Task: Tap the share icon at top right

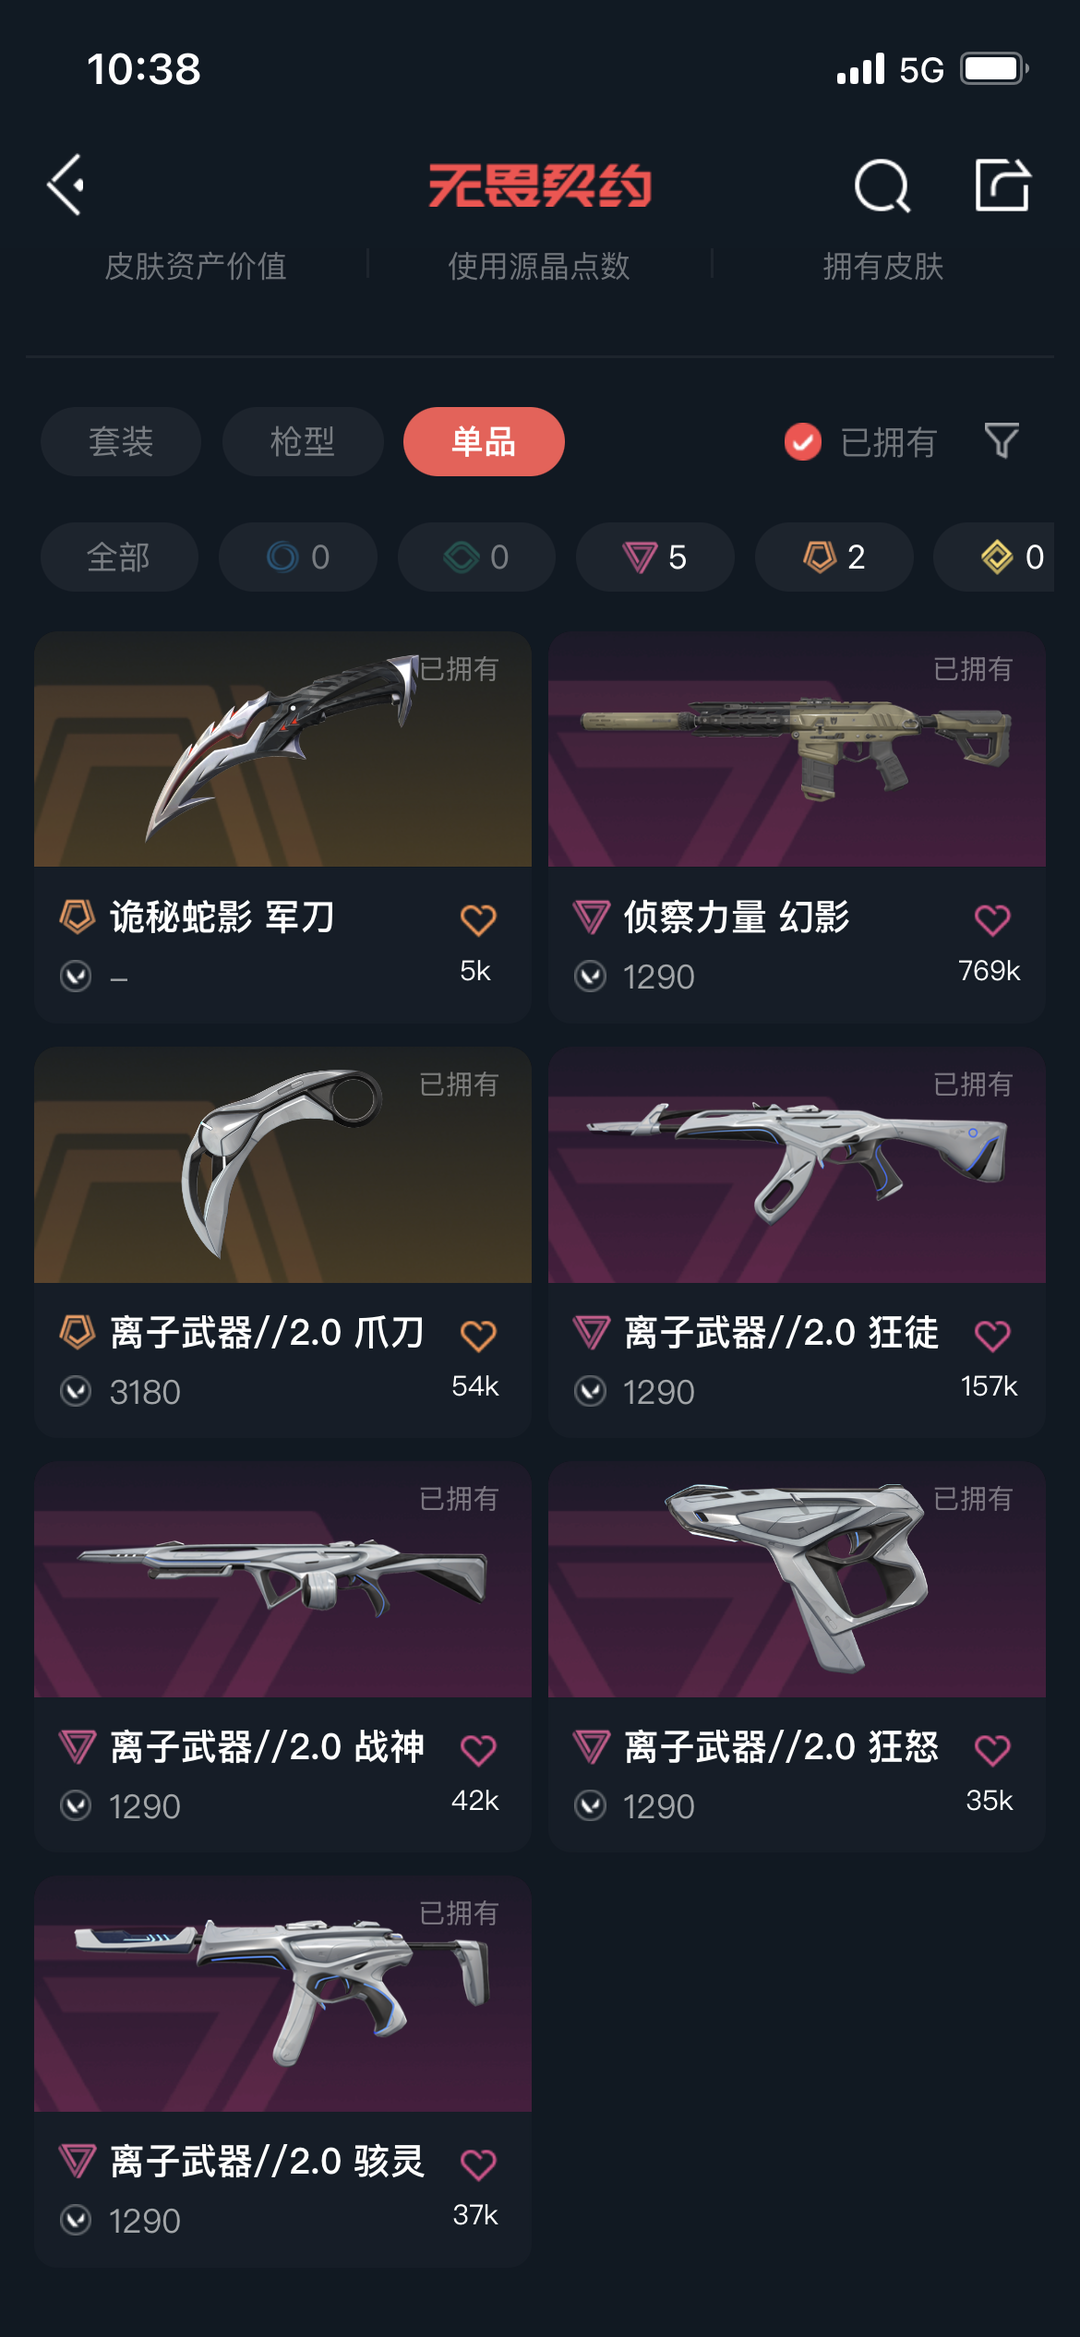Action: click(x=1003, y=185)
